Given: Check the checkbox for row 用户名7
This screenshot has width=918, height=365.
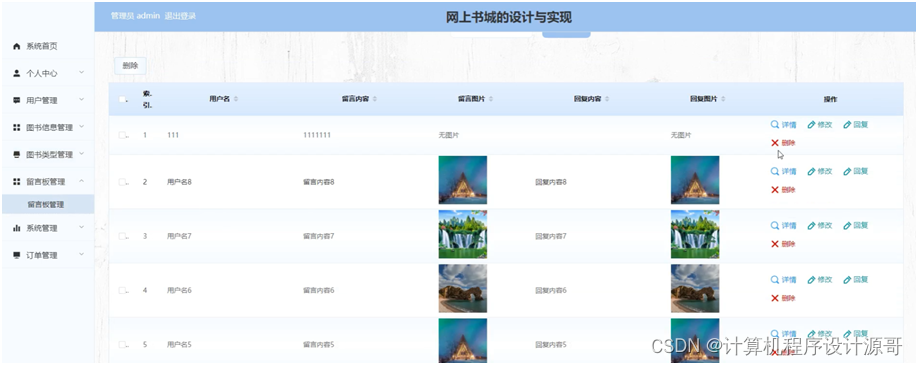Looking at the screenshot, I should pos(122,236).
